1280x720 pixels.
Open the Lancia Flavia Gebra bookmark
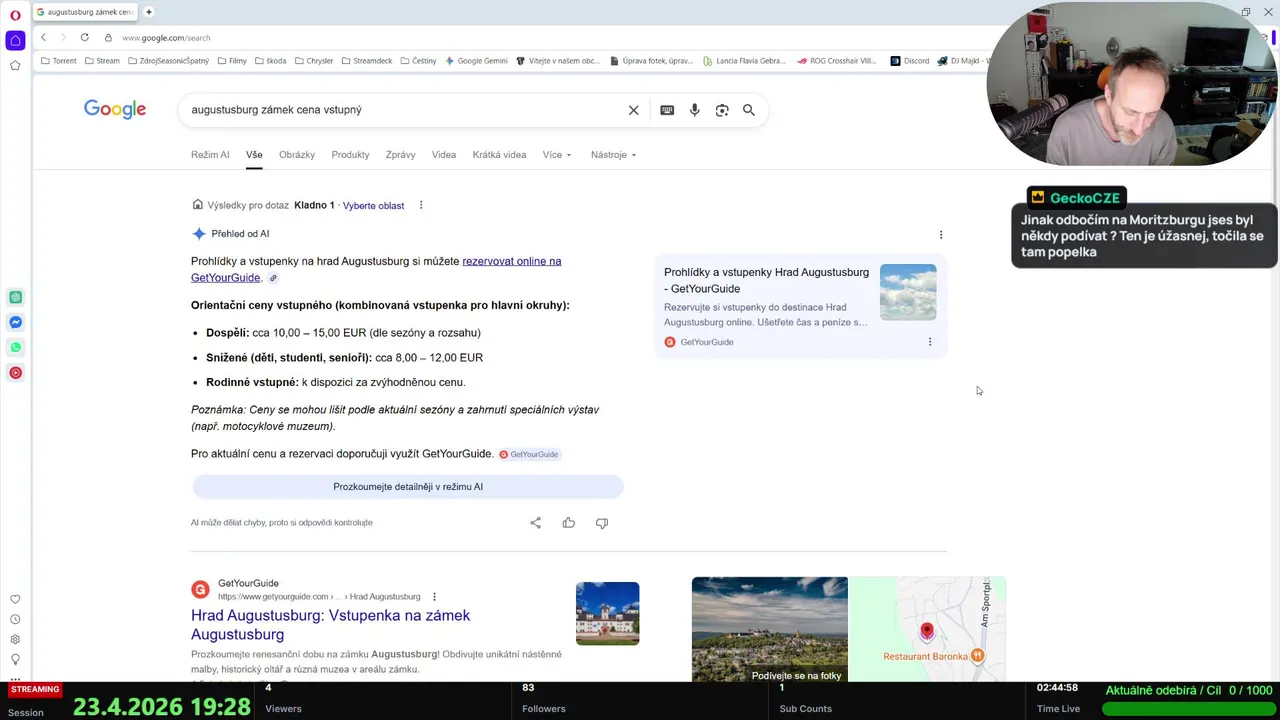tap(744, 61)
